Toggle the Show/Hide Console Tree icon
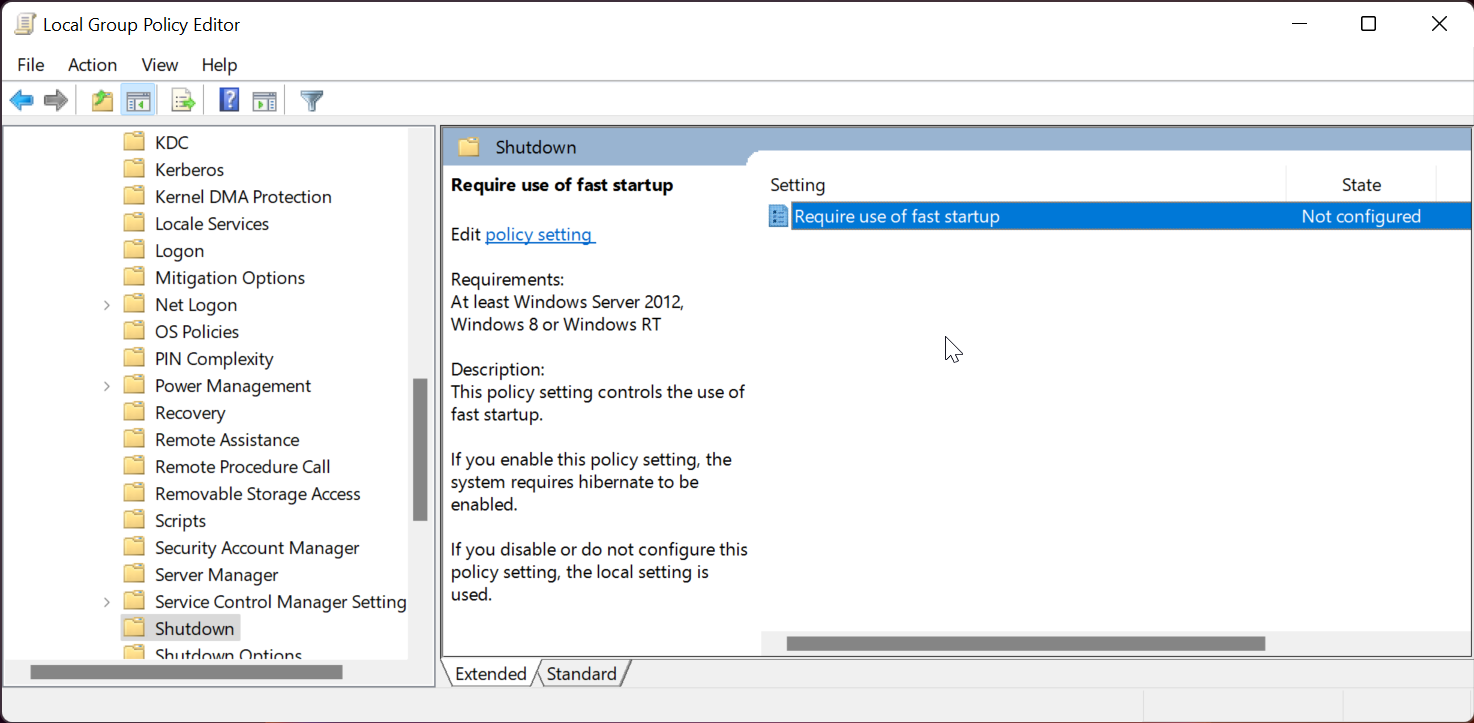1474x723 pixels. 138,99
